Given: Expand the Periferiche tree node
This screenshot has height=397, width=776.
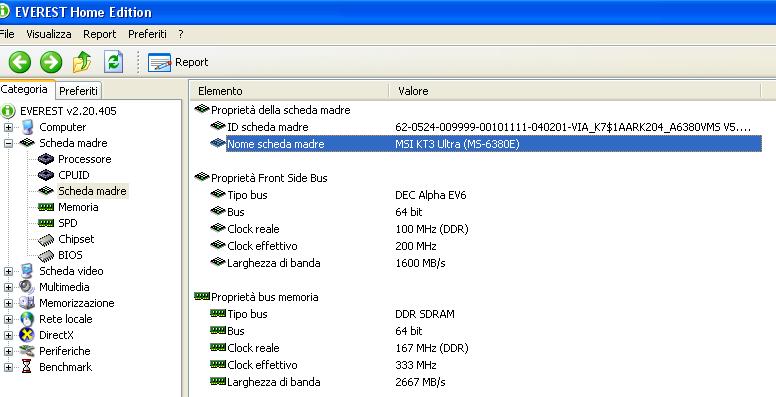Looking at the screenshot, I should tap(8, 351).
